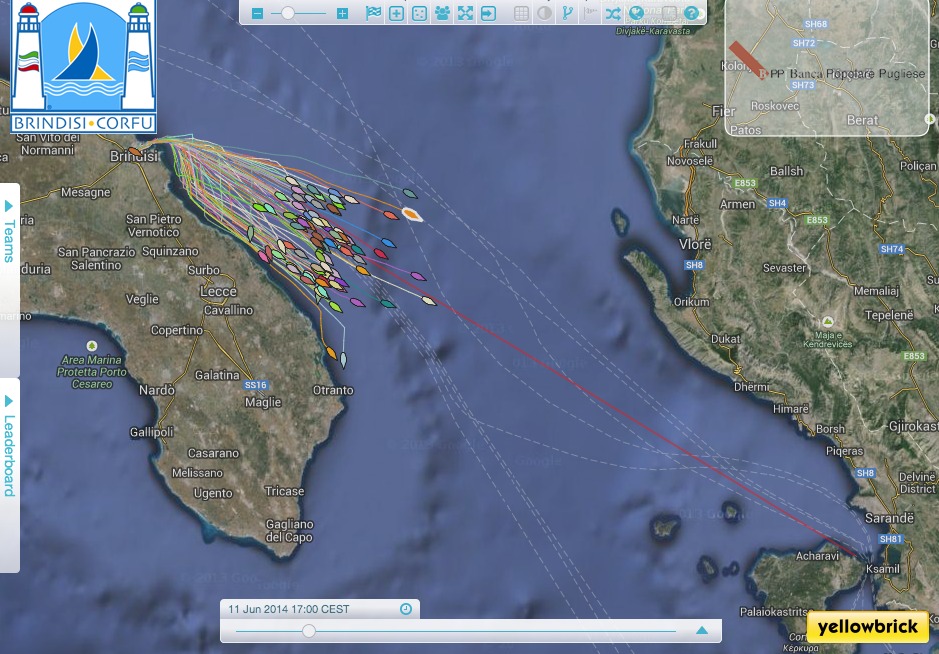Expand the Teams side panel
The height and width of the screenshot is (654, 939).
(9, 230)
